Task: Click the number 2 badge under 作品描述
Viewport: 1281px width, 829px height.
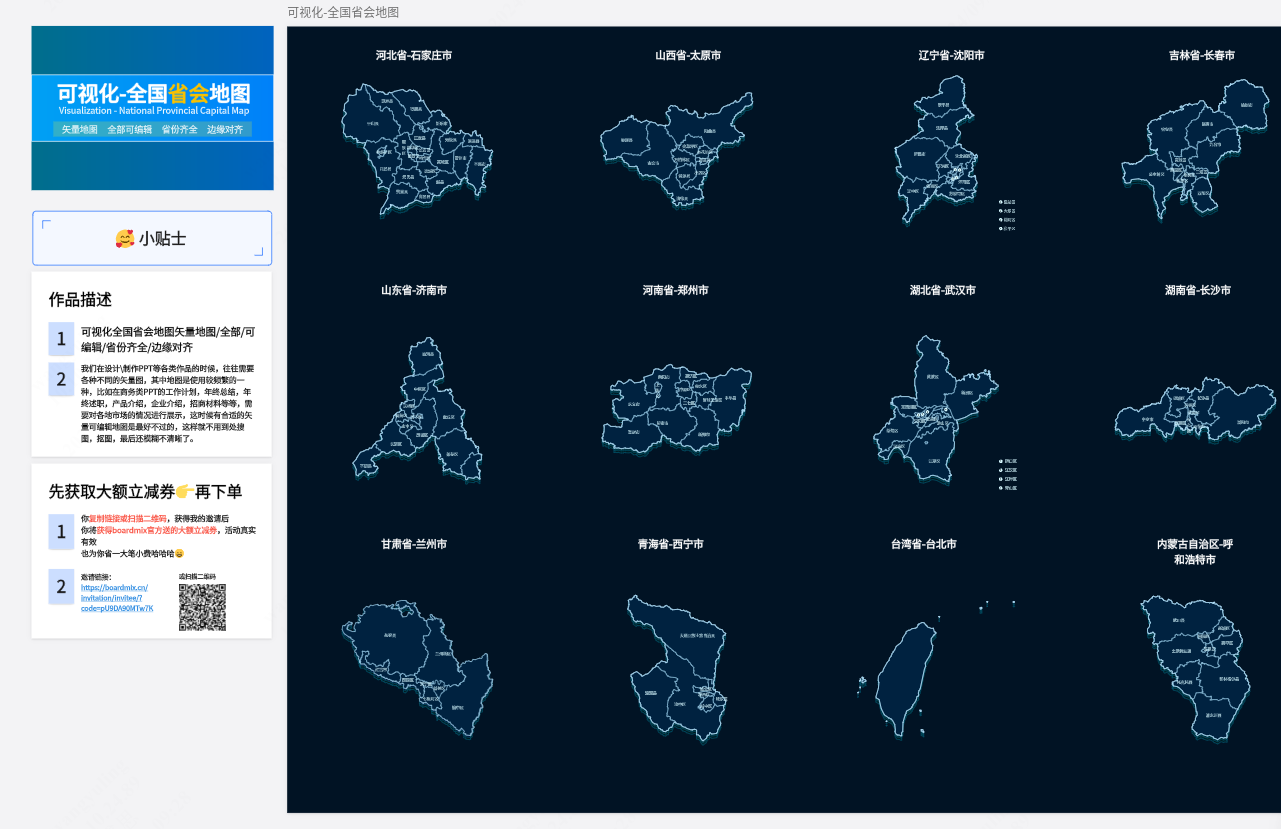Action: tap(61, 379)
